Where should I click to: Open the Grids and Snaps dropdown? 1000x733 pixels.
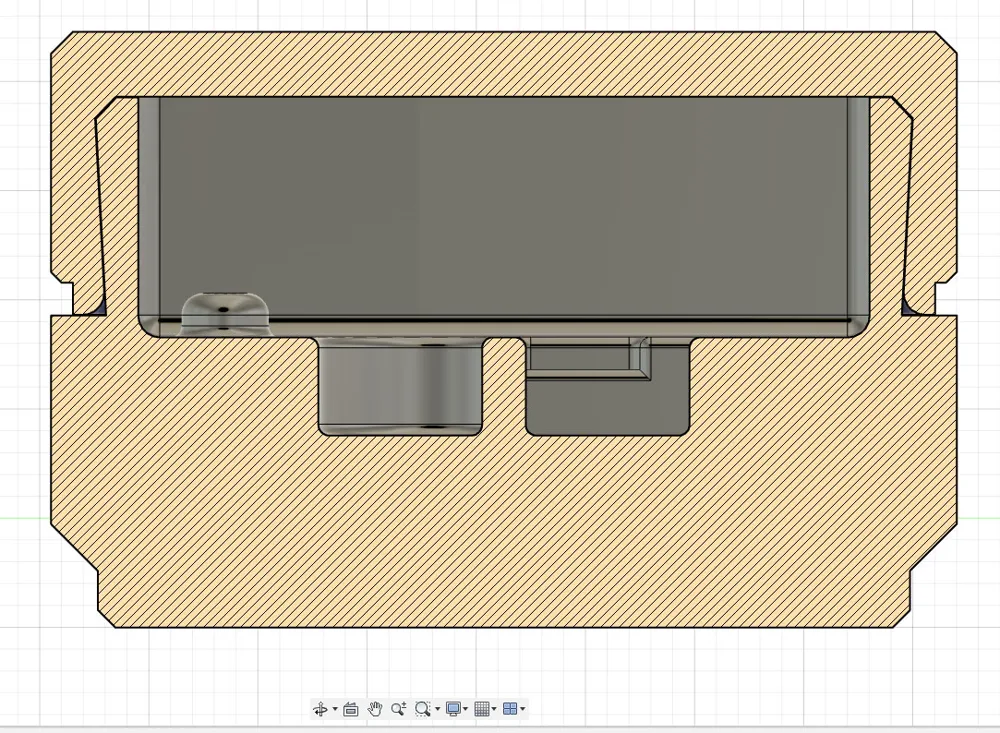[495, 709]
